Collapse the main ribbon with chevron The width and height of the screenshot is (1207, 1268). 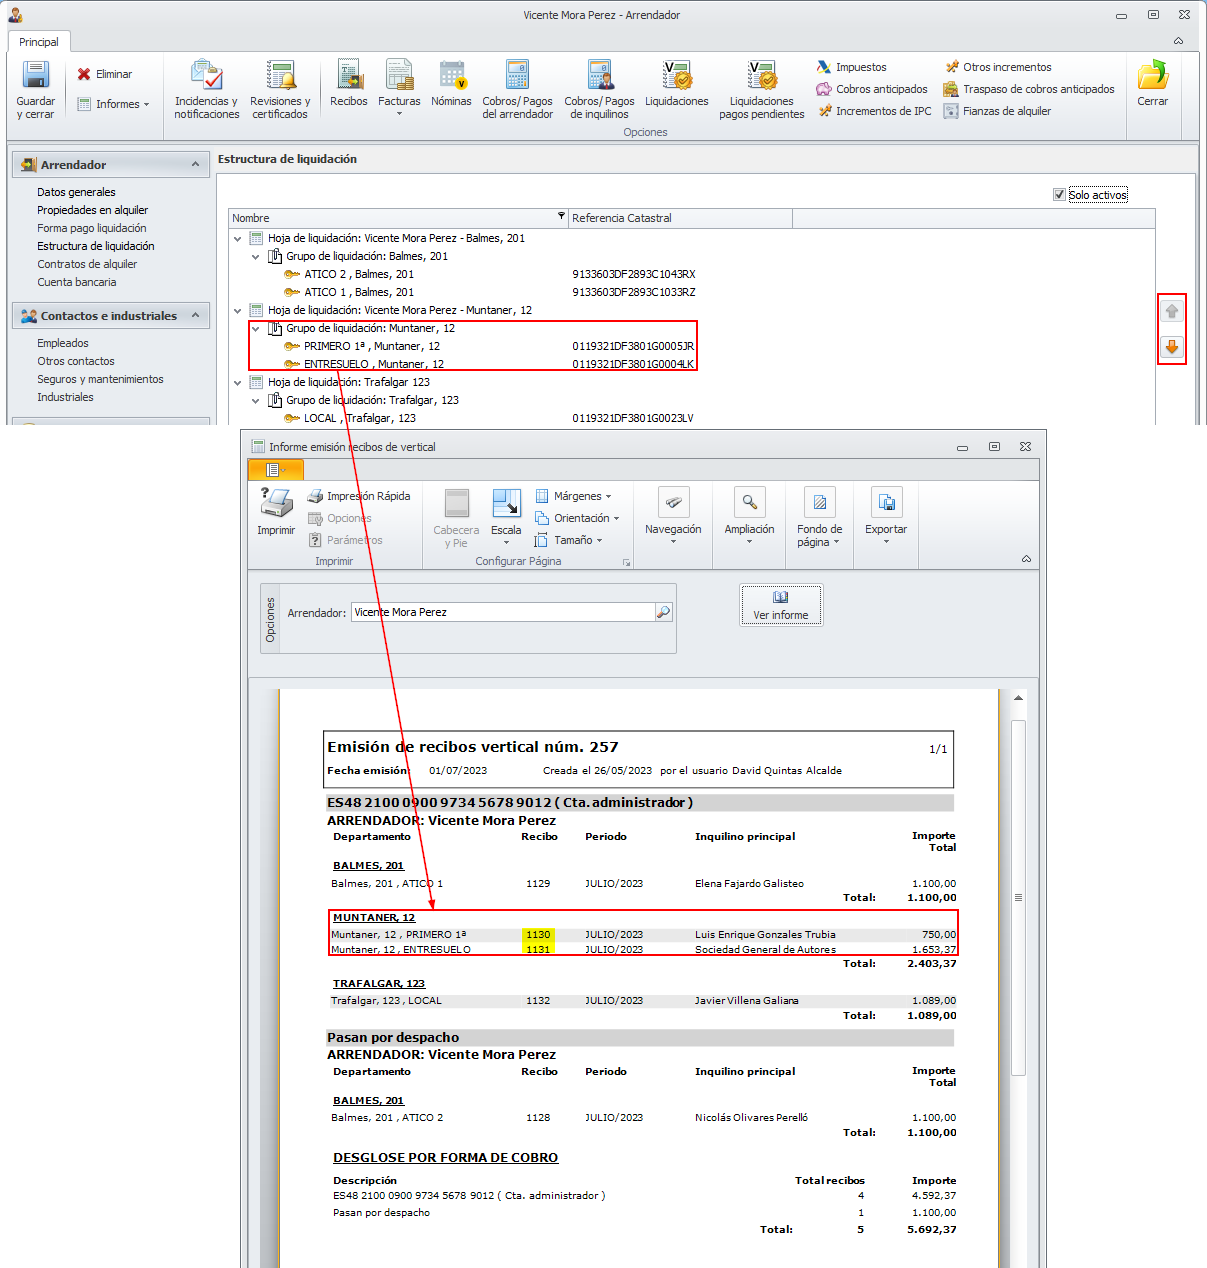coord(1178,41)
